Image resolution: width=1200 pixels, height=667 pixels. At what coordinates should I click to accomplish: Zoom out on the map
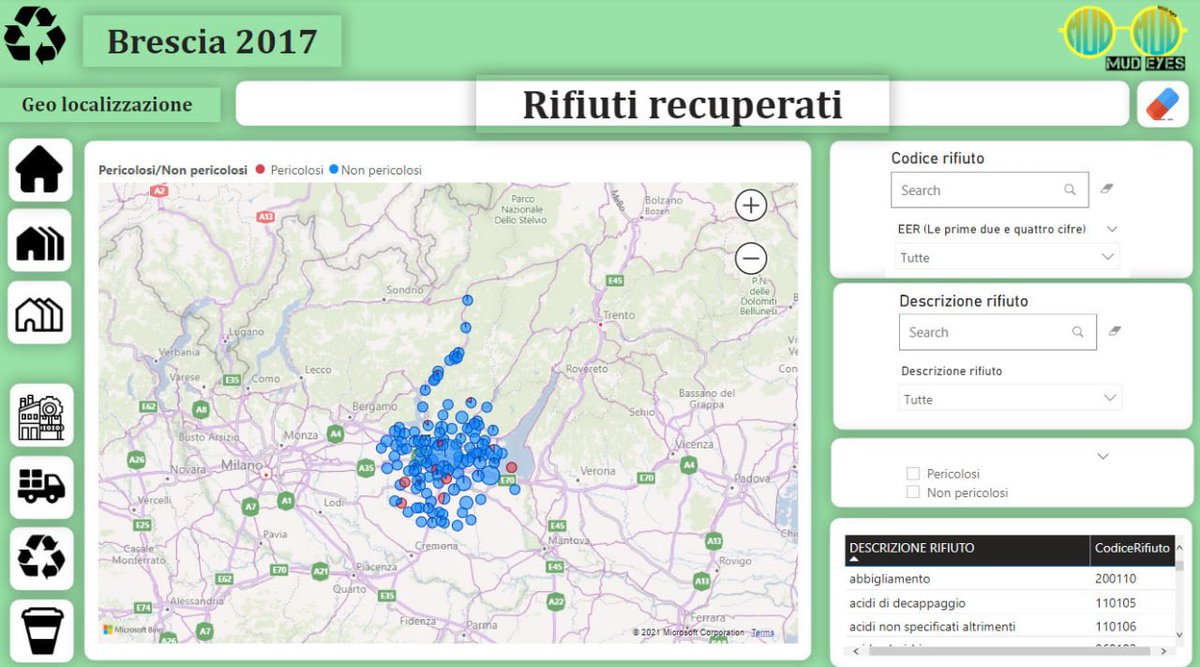(751, 259)
